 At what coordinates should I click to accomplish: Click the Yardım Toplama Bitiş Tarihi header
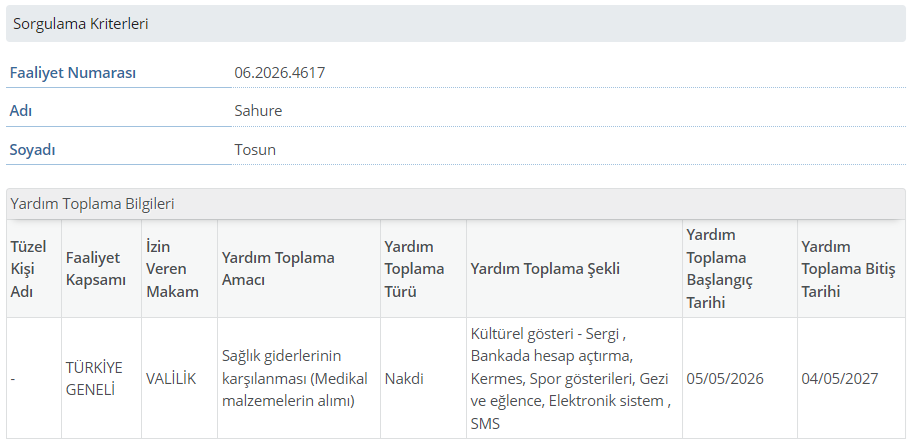pos(851,269)
